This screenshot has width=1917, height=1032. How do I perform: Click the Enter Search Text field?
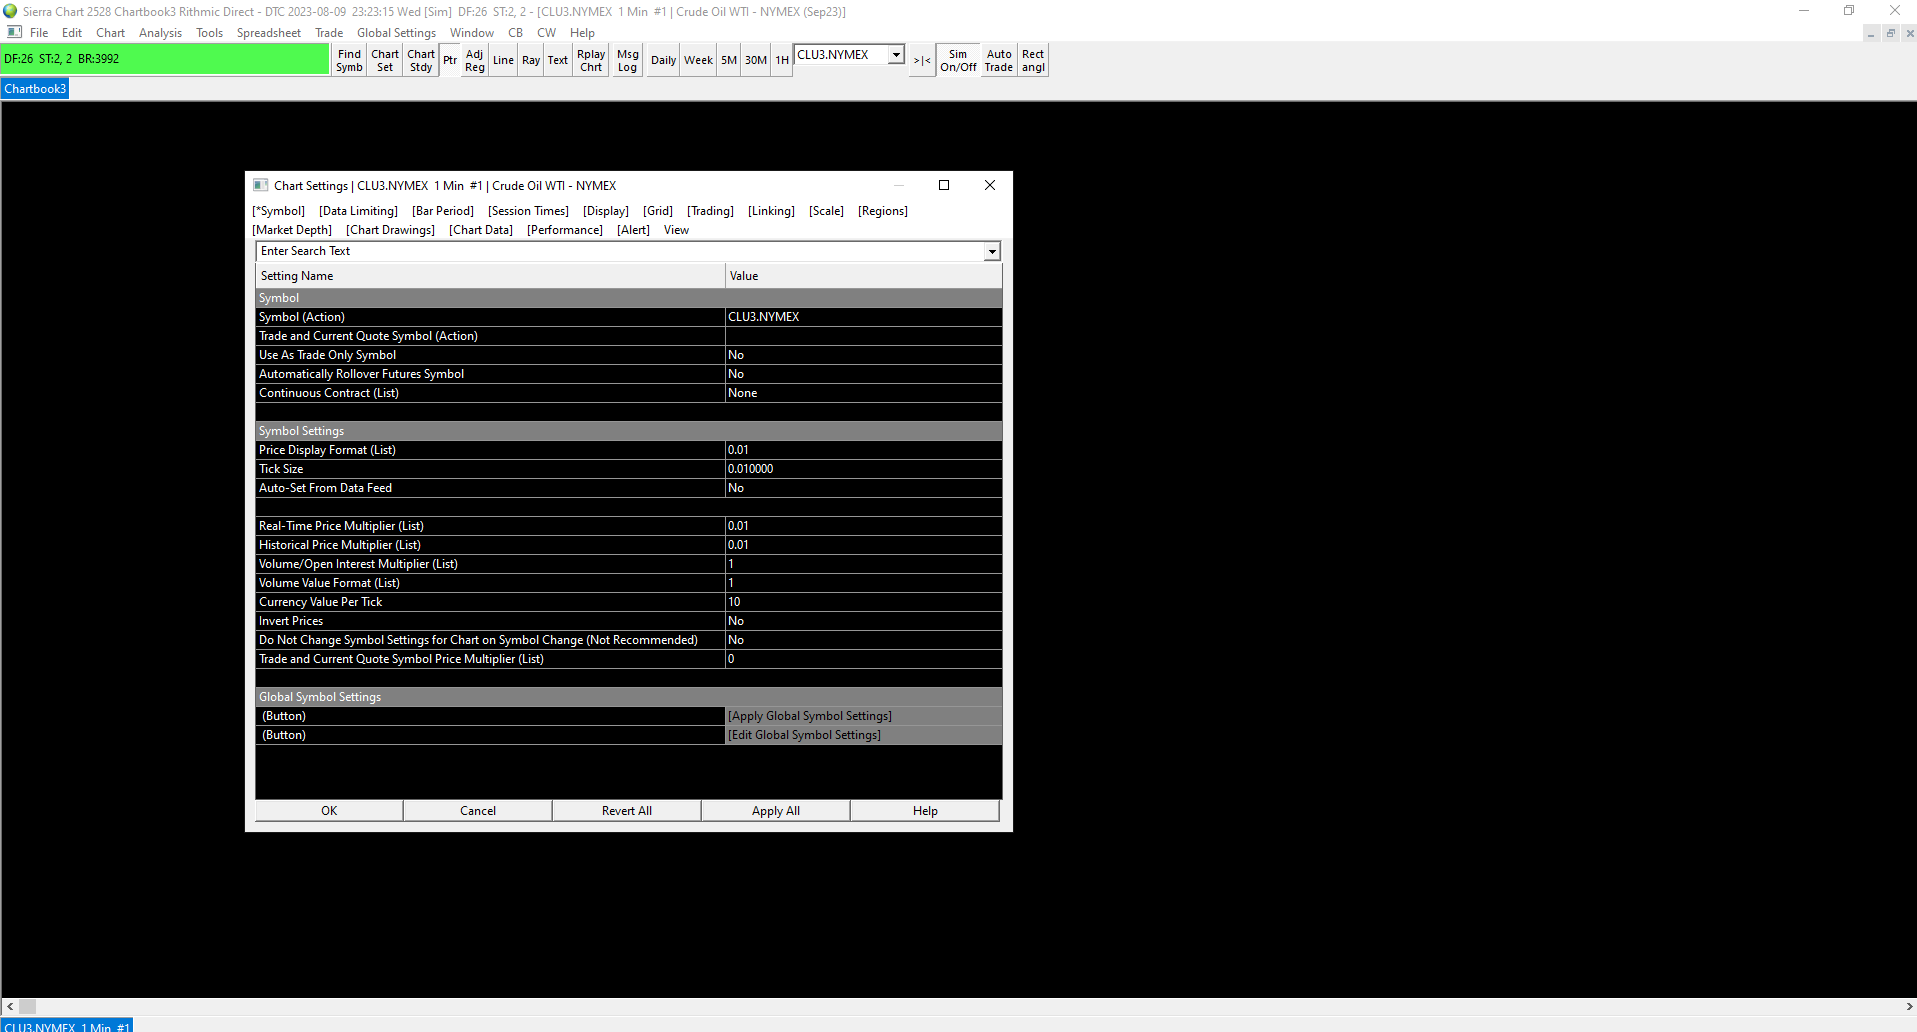click(x=621, y=251)
